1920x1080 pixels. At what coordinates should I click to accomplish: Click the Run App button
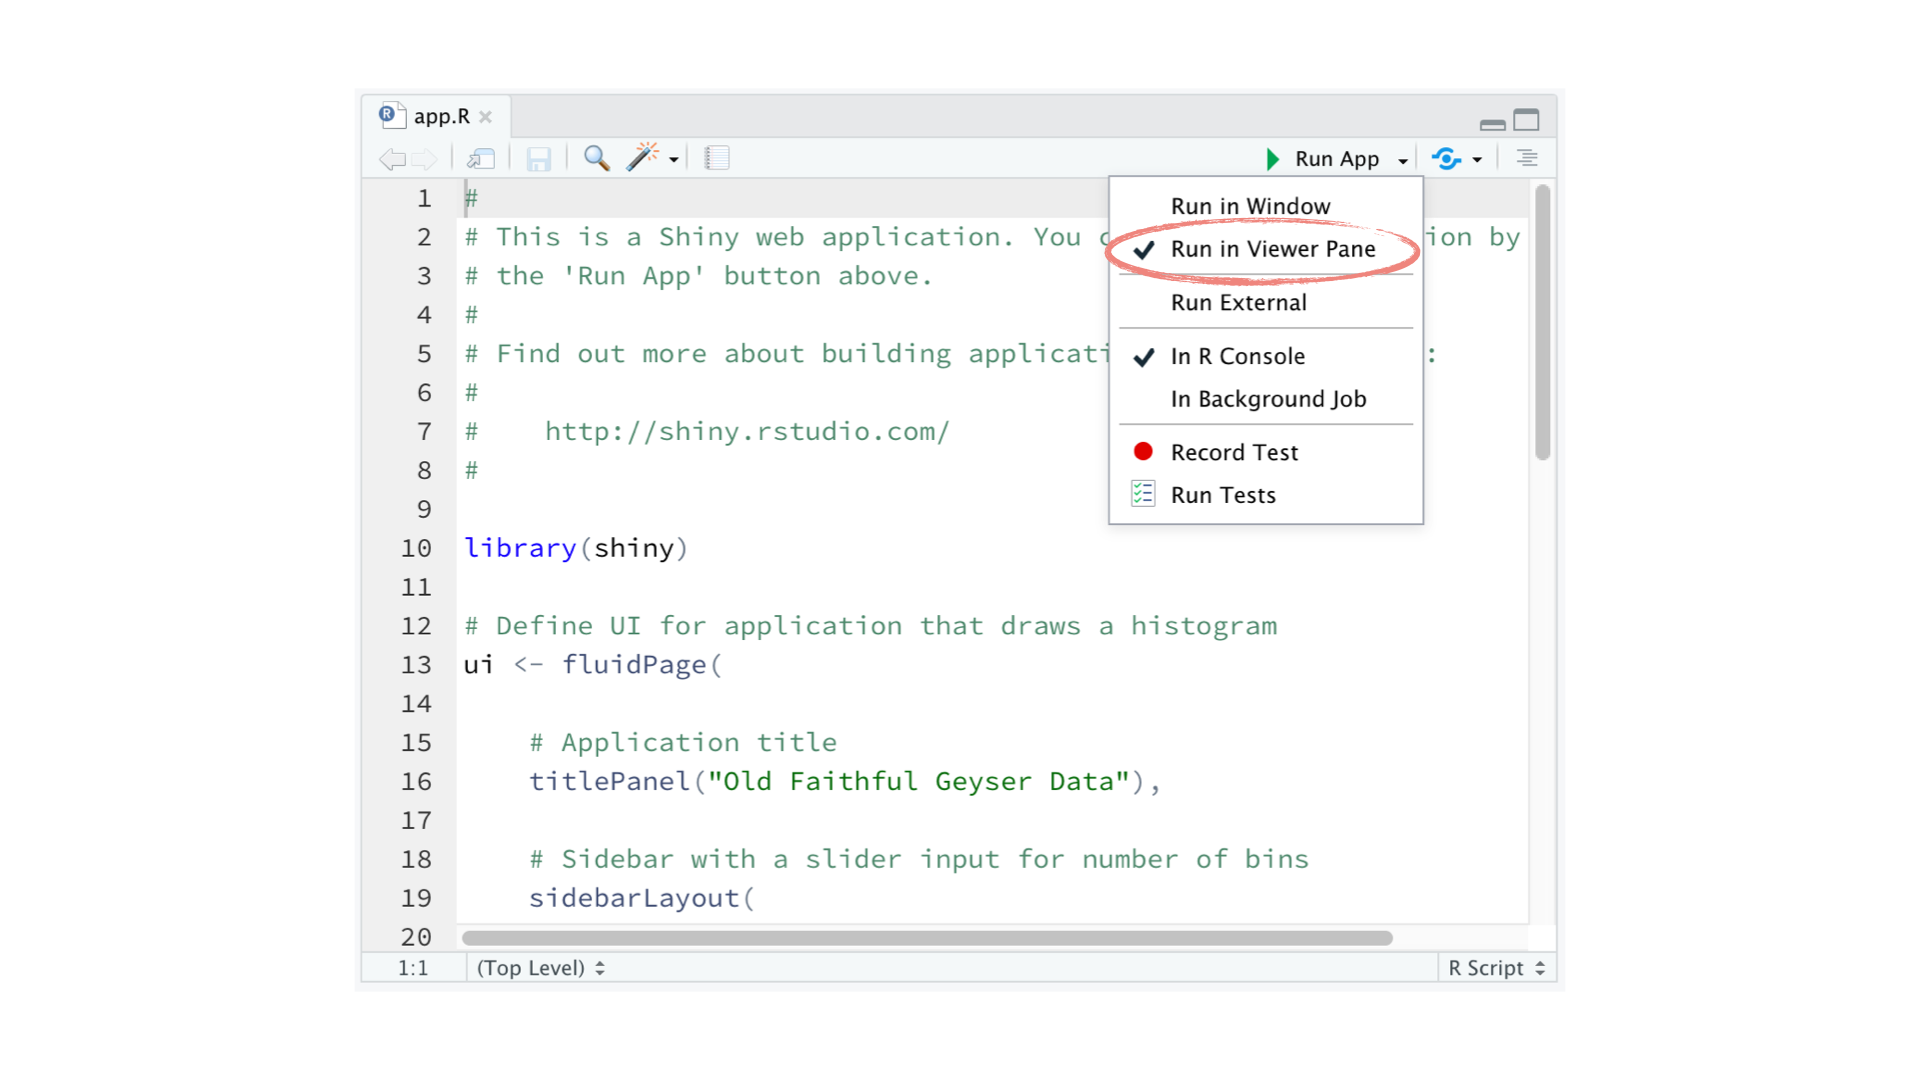point(1337,158)
